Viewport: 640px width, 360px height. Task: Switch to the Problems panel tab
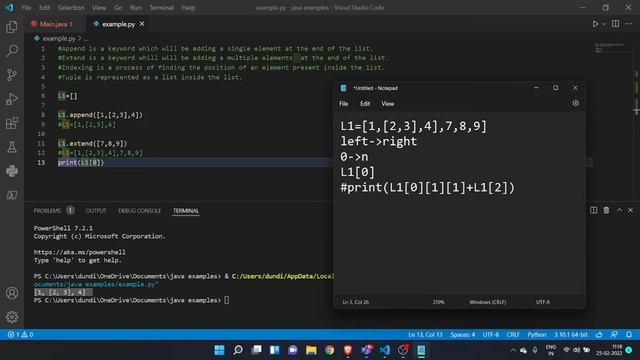47,211
